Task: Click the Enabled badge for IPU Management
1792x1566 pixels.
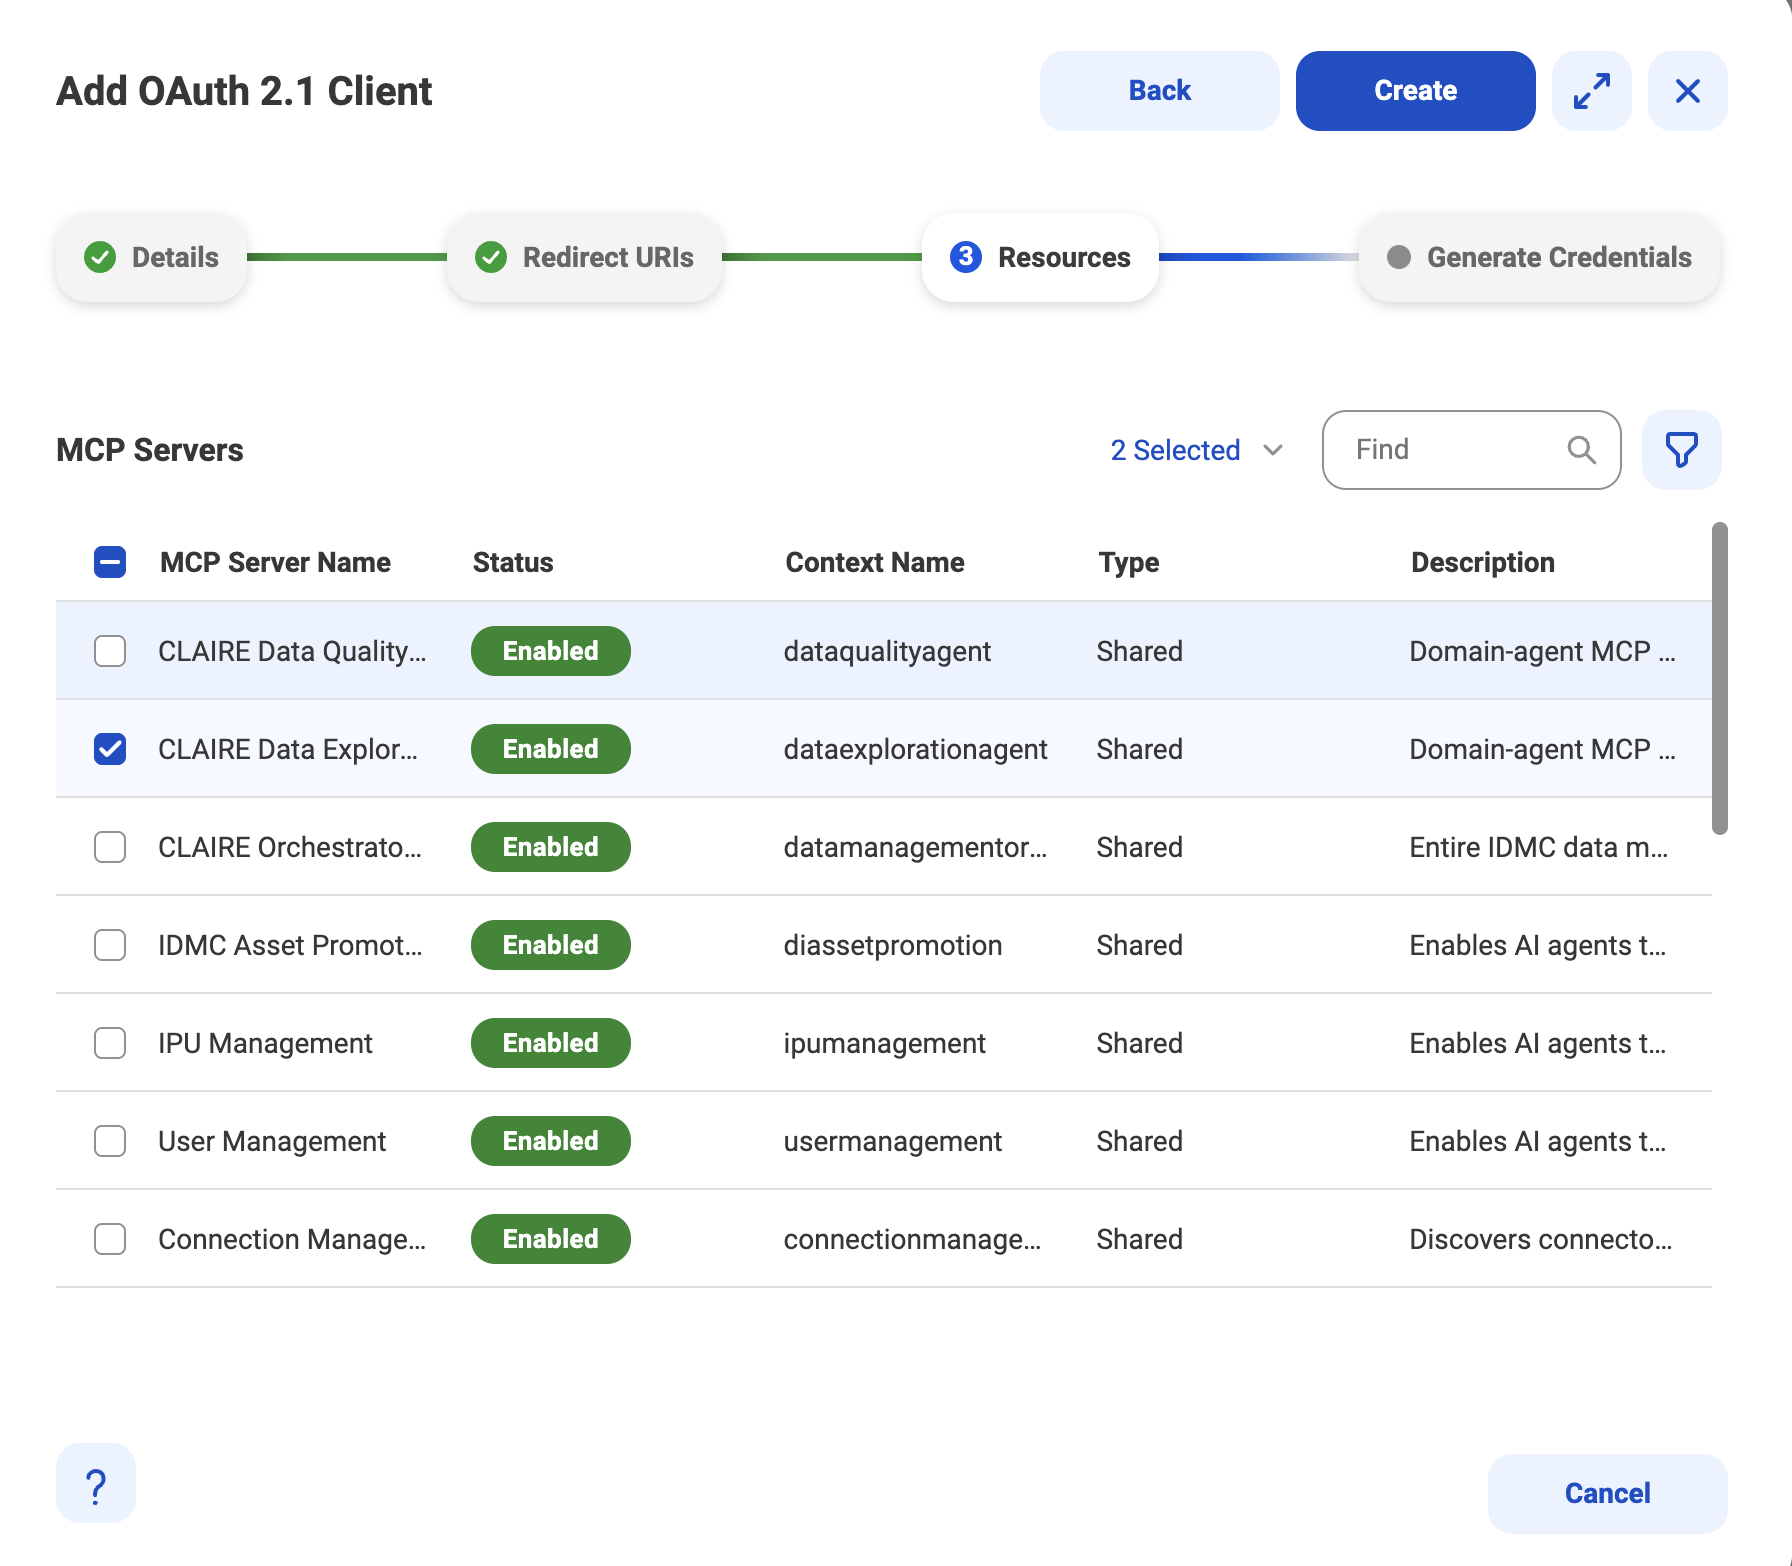Action: click(x=551, y=1043)
